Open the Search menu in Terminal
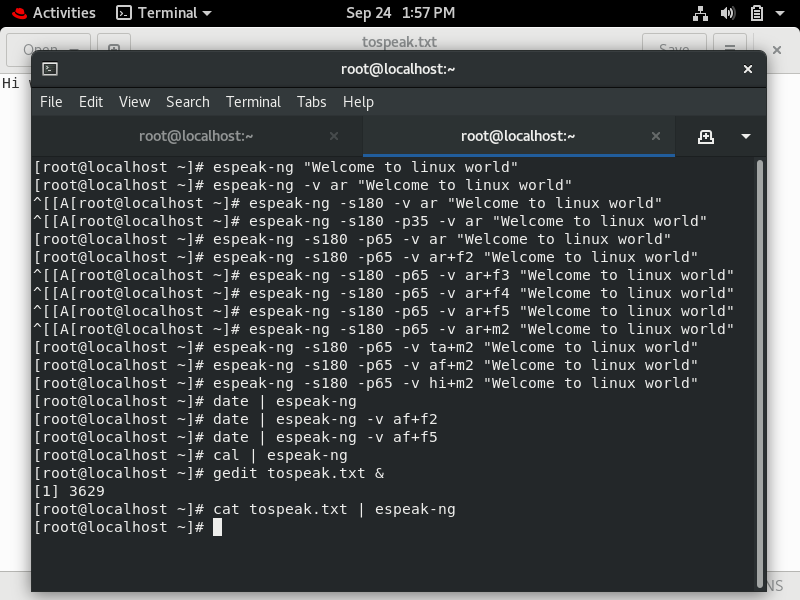The height and width of the screenshot is (600, 800). tap(188, 101)
